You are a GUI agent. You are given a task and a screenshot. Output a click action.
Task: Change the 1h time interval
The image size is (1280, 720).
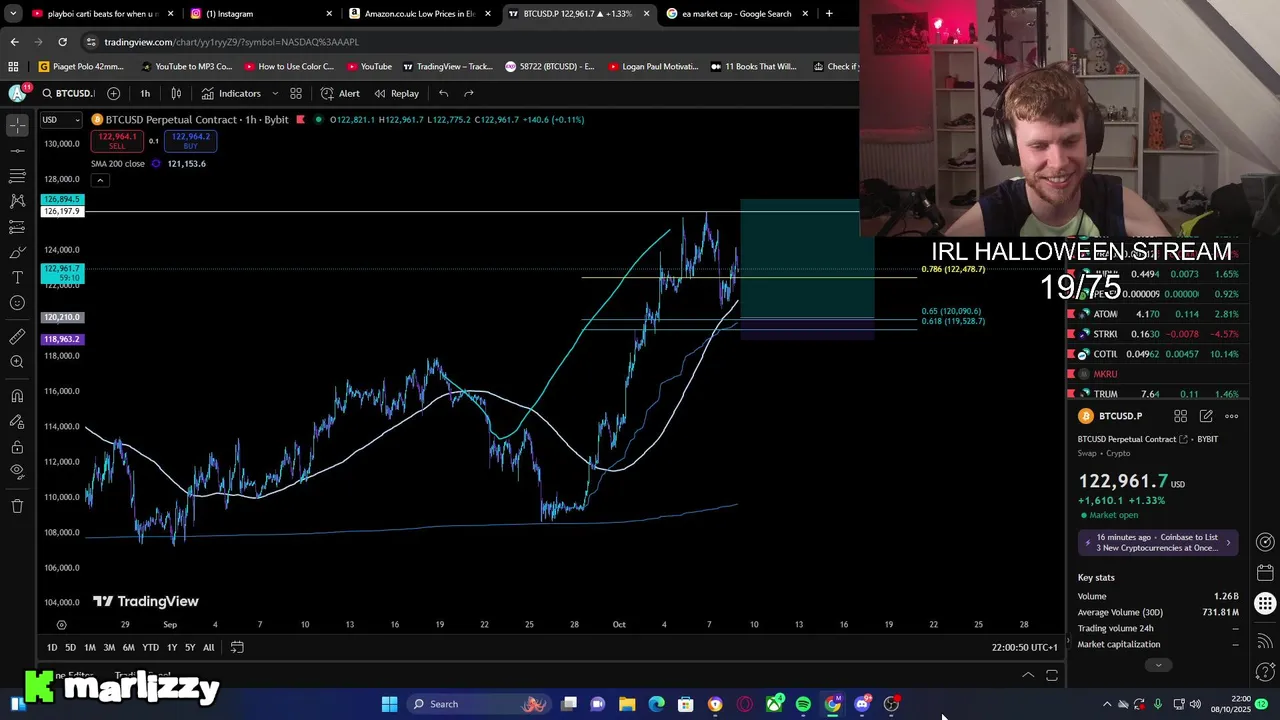point(145,93)
